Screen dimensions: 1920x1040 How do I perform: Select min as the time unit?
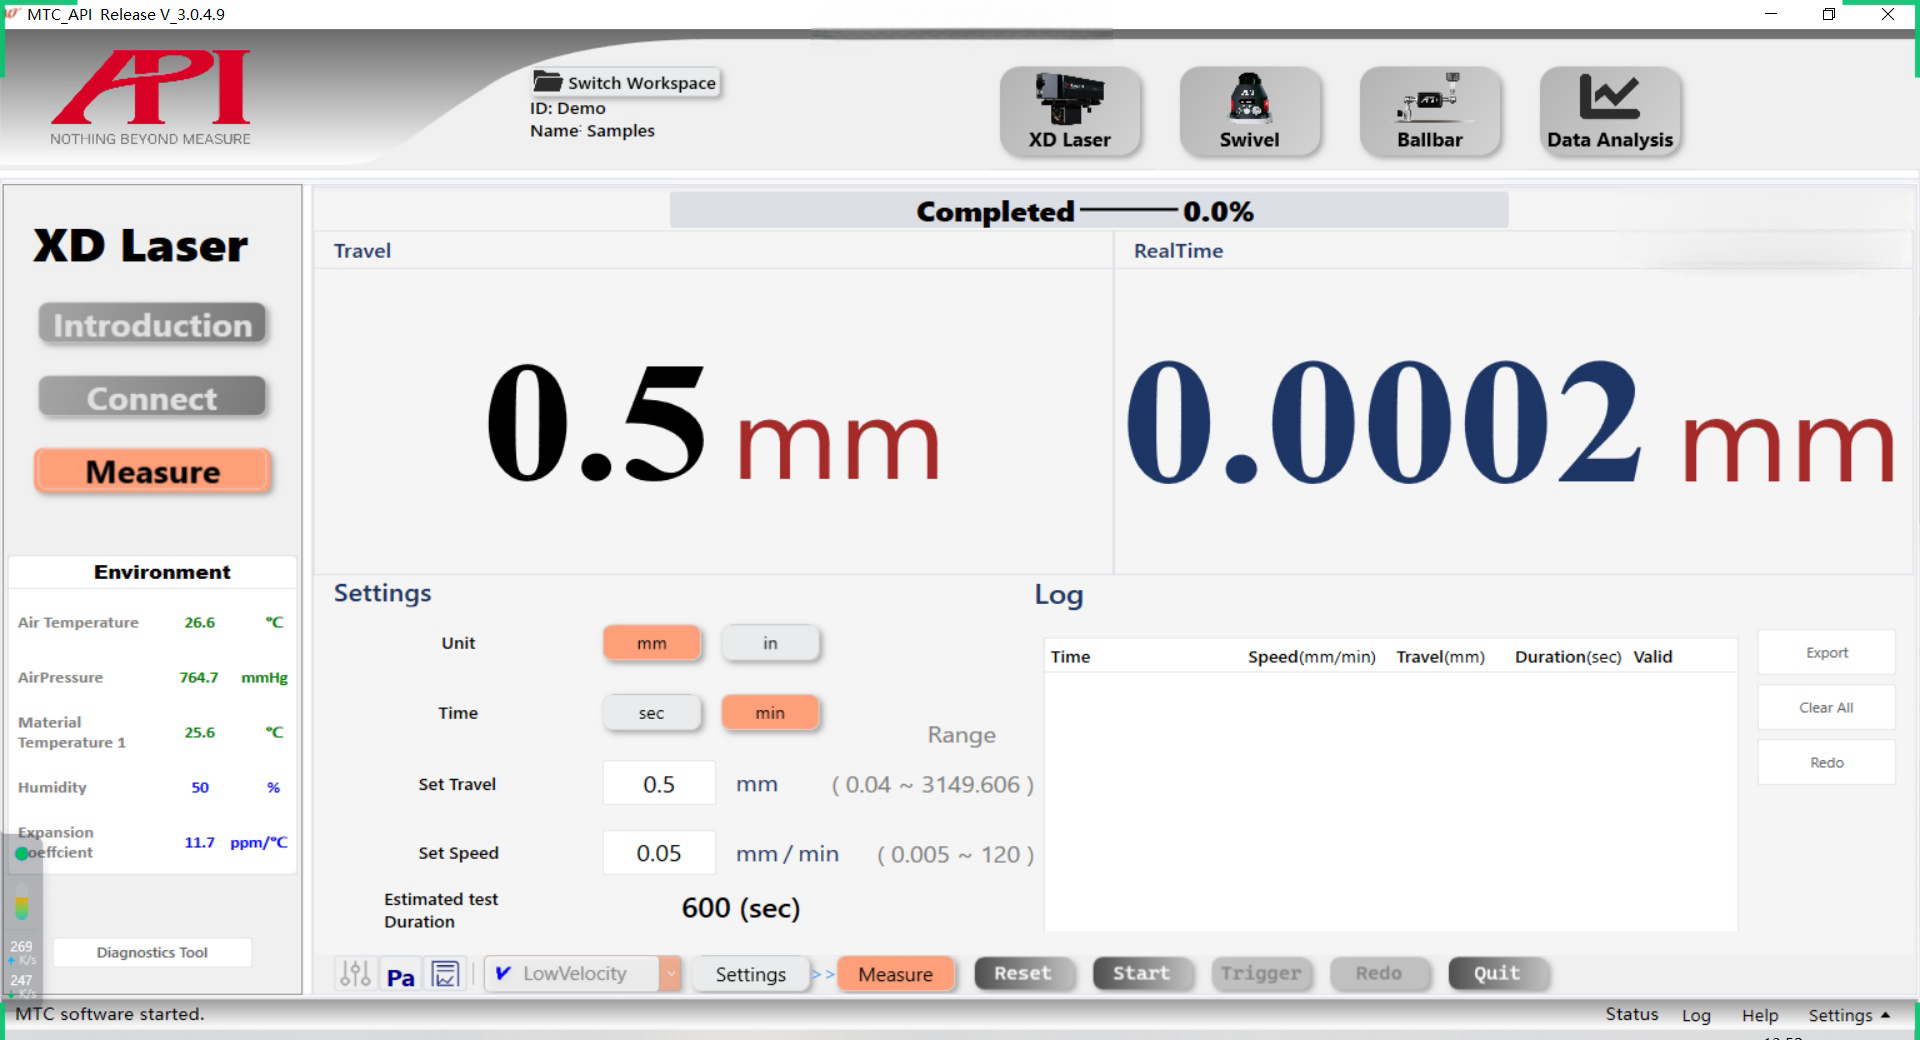click(770, 713)
